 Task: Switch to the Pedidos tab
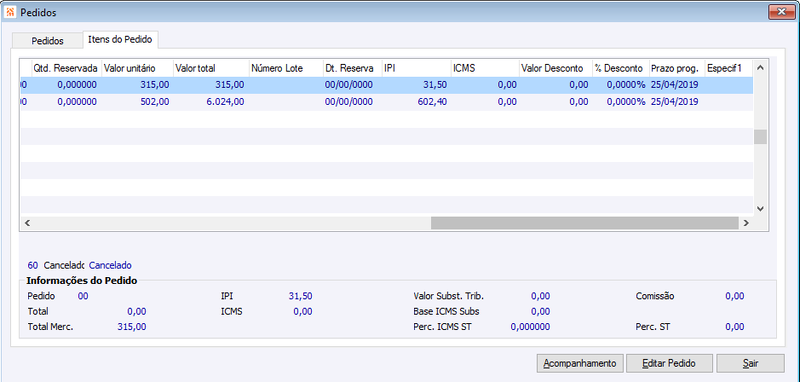pyautogui.click(x=47, y=41)
